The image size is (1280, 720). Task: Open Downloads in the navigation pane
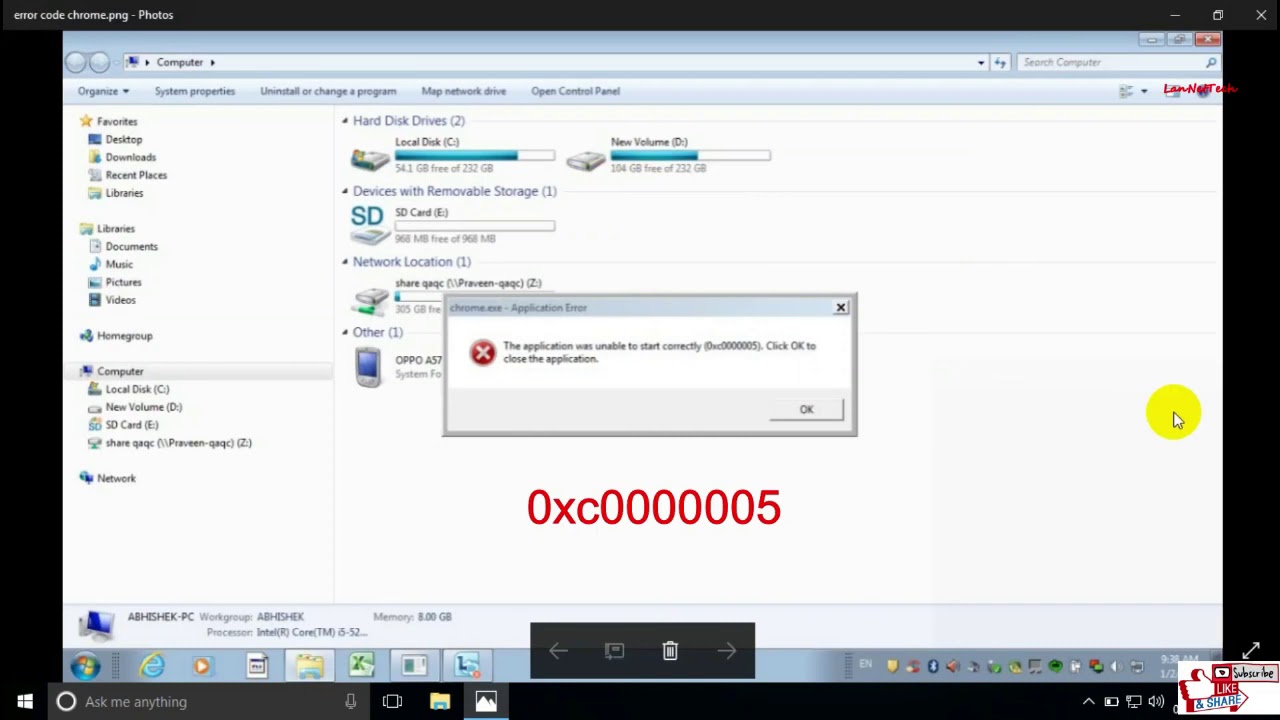[x=131, y=157]
